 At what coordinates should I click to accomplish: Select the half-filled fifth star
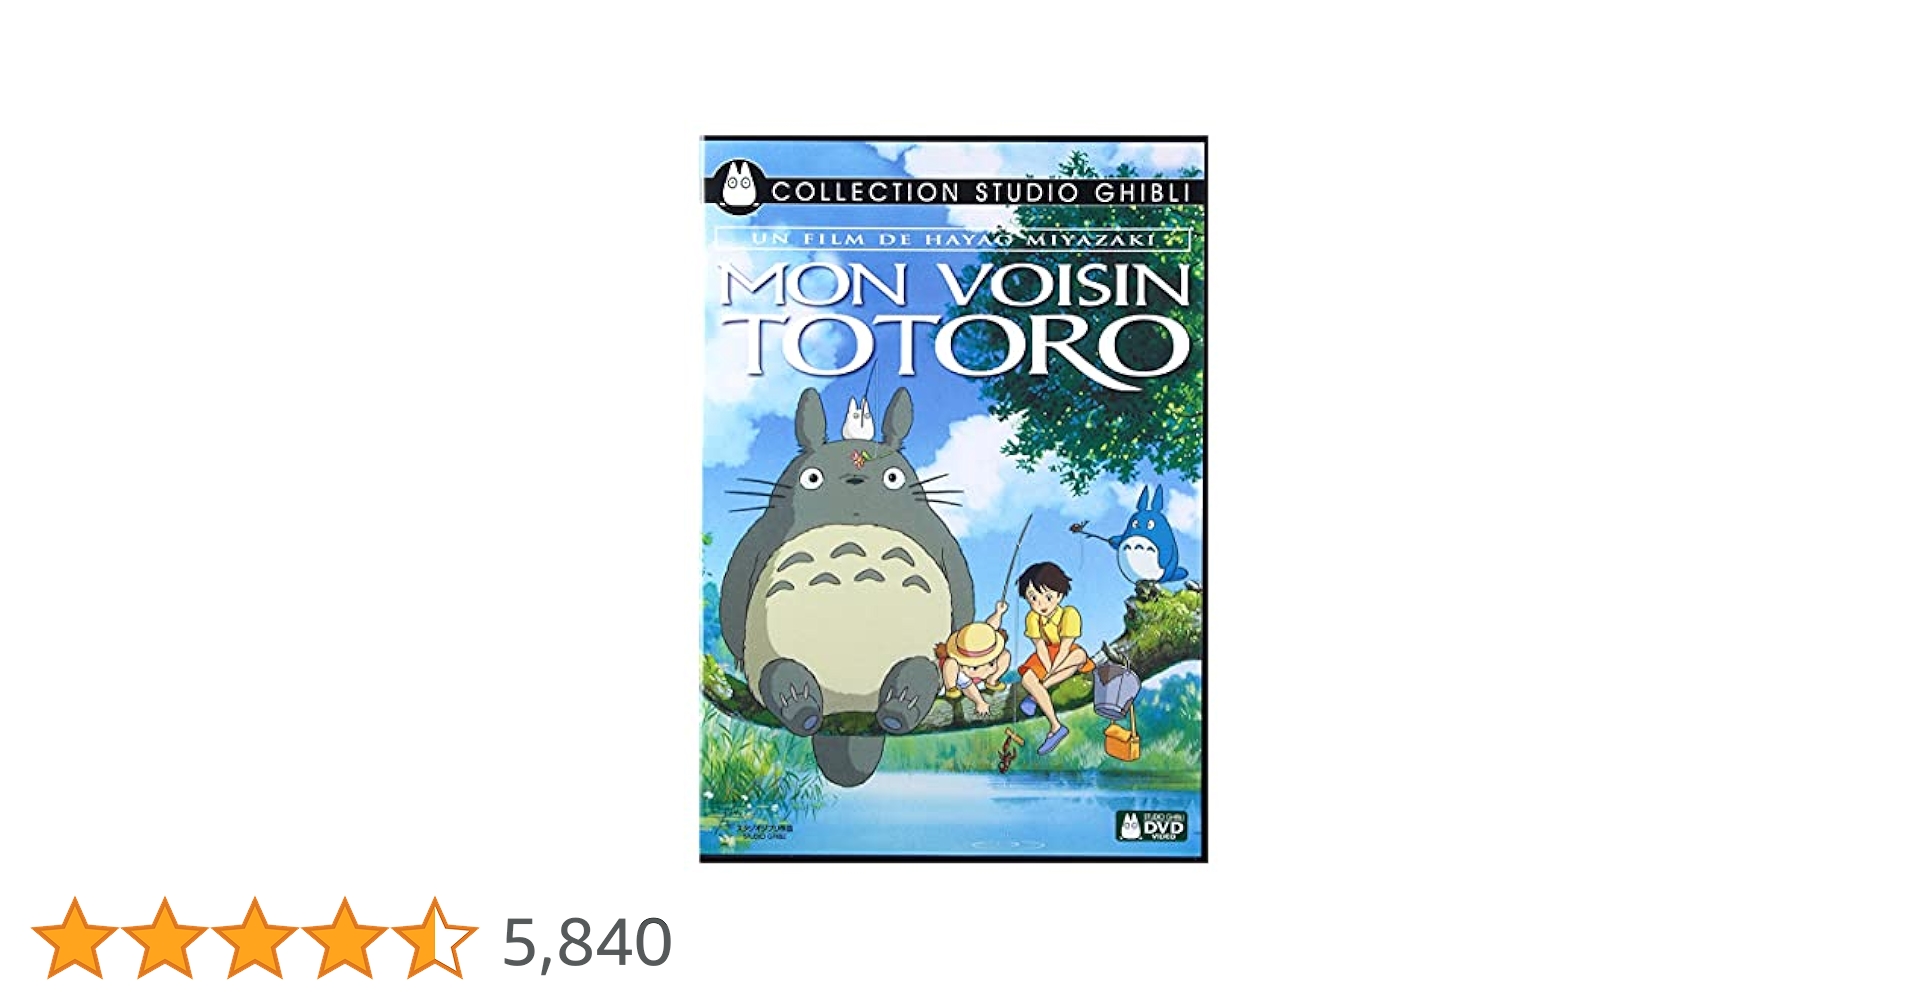coord(434,938)
